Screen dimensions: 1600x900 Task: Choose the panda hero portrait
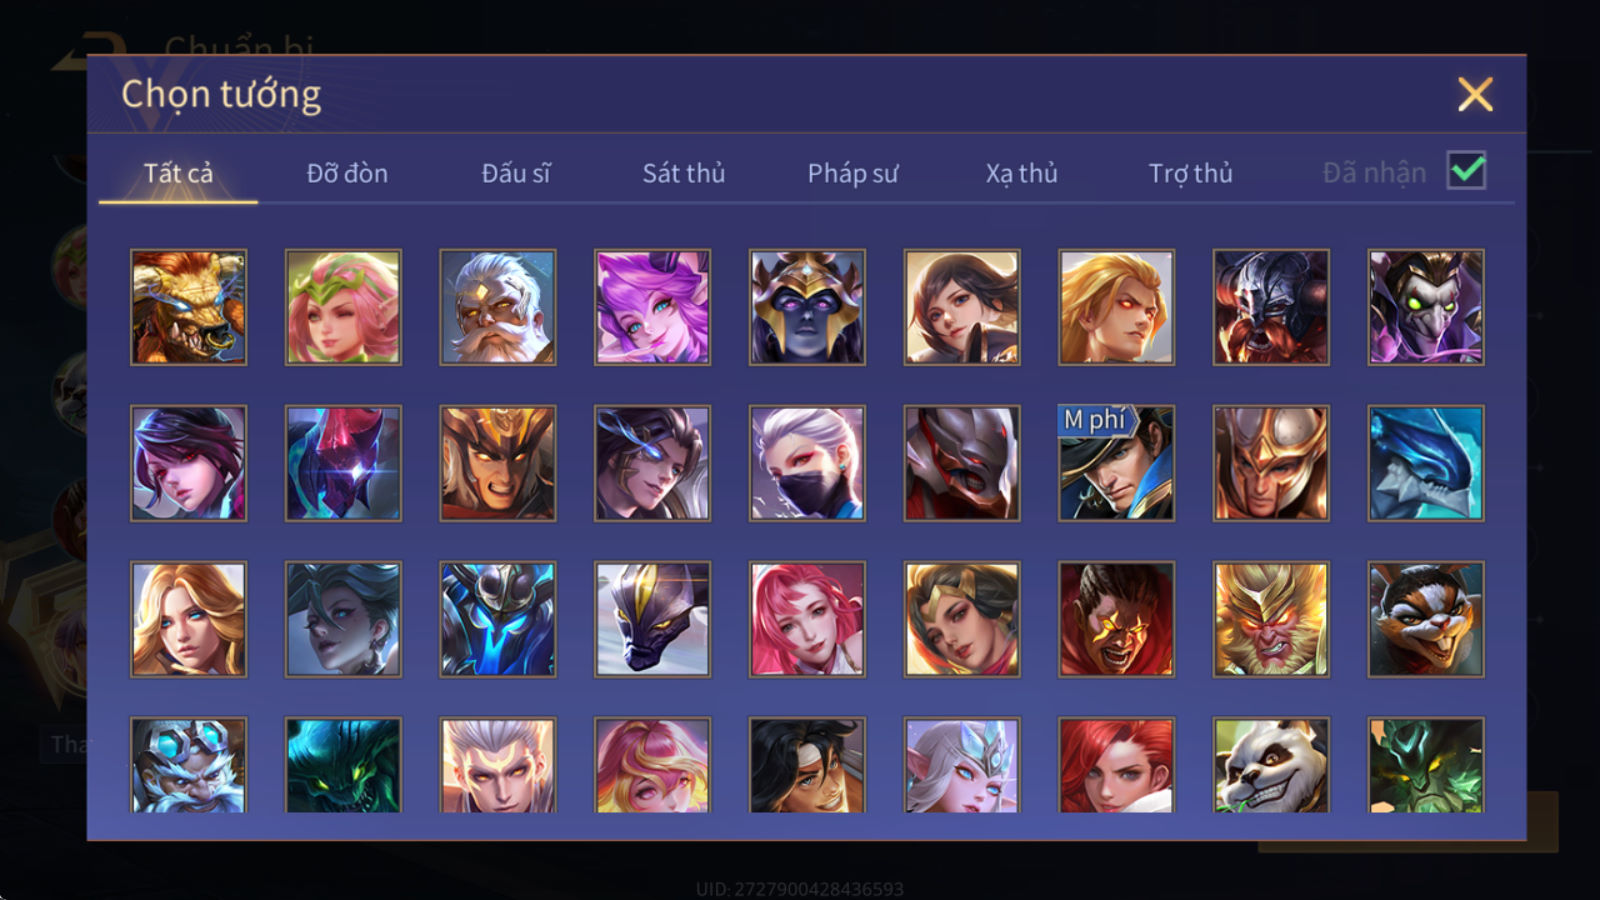point(1271,765)
